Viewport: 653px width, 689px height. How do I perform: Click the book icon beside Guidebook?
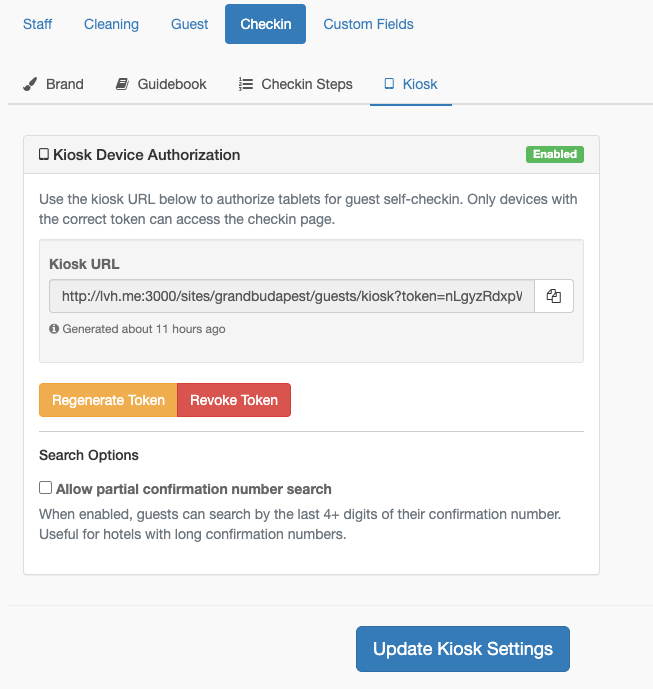122,84
